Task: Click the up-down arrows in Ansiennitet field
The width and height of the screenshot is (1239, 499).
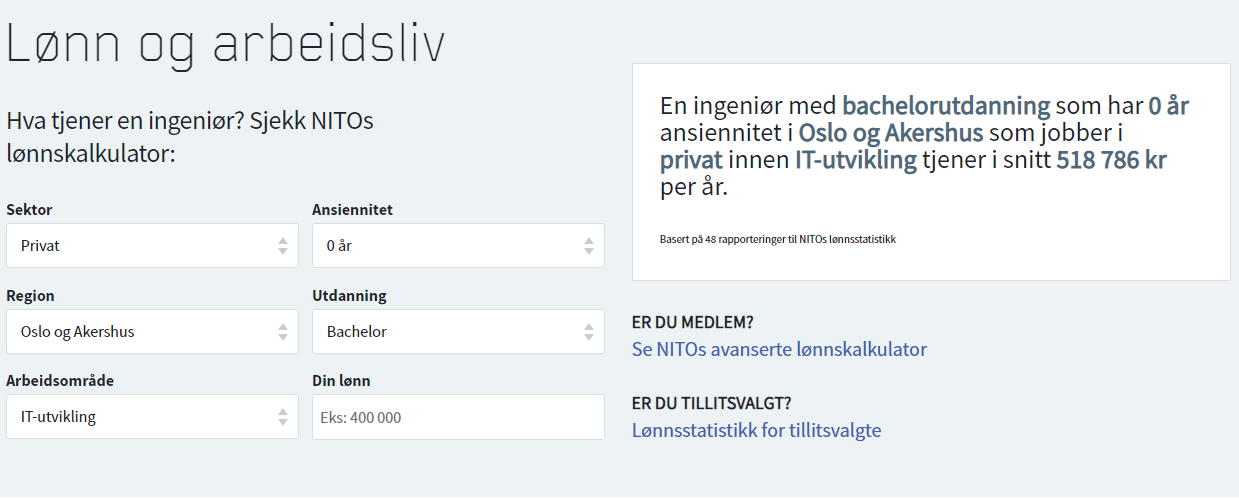Action: (x=589, y=245)
